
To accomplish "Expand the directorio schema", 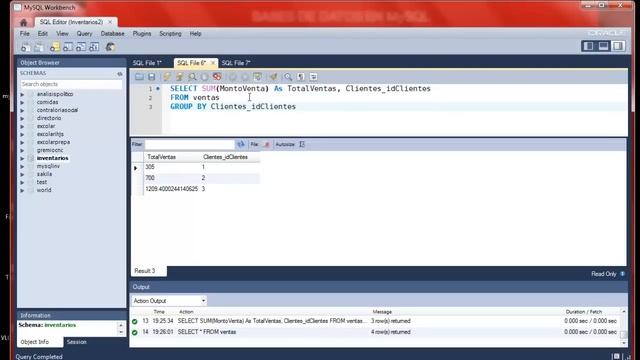I will tap(22, 118).
